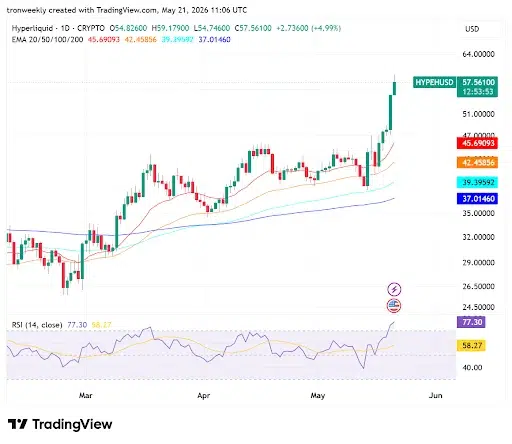The height and width of the screenshot is (444, 512).
Task: Select the HYPEHUSD price label
Action: 434,82
